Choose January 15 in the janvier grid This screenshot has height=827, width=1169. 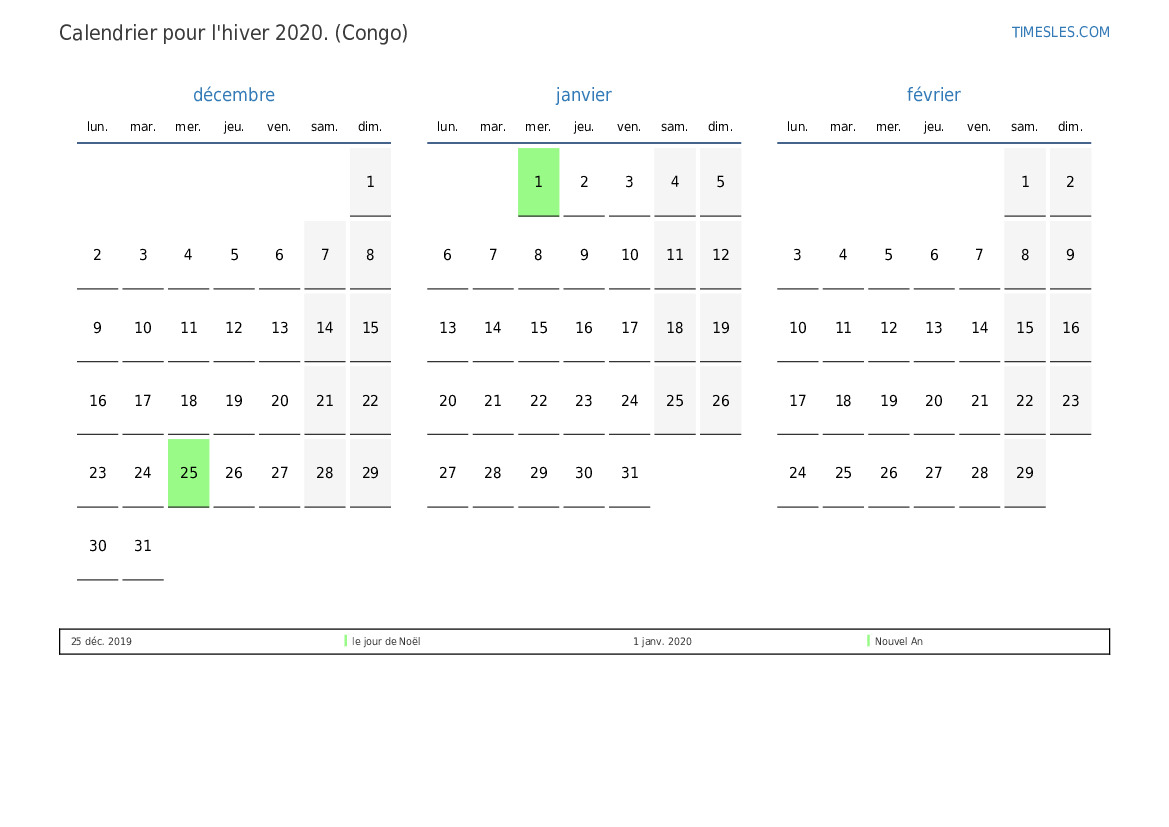tap(538, 328)
